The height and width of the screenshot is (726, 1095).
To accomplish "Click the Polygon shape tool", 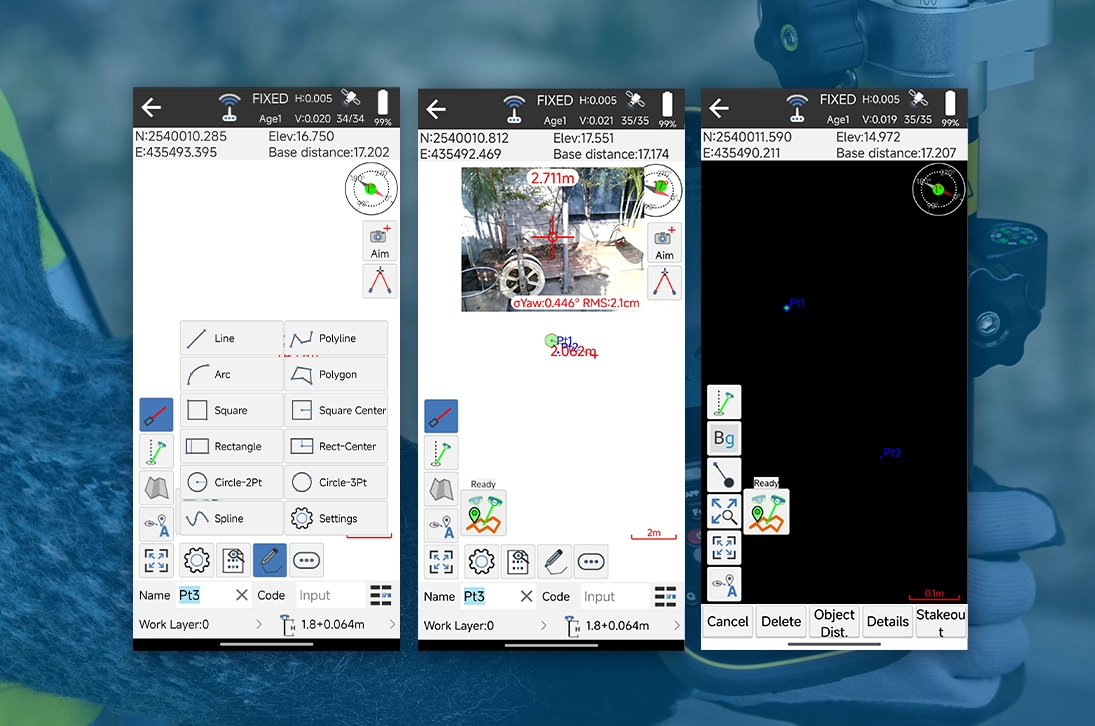I will 336,374.
